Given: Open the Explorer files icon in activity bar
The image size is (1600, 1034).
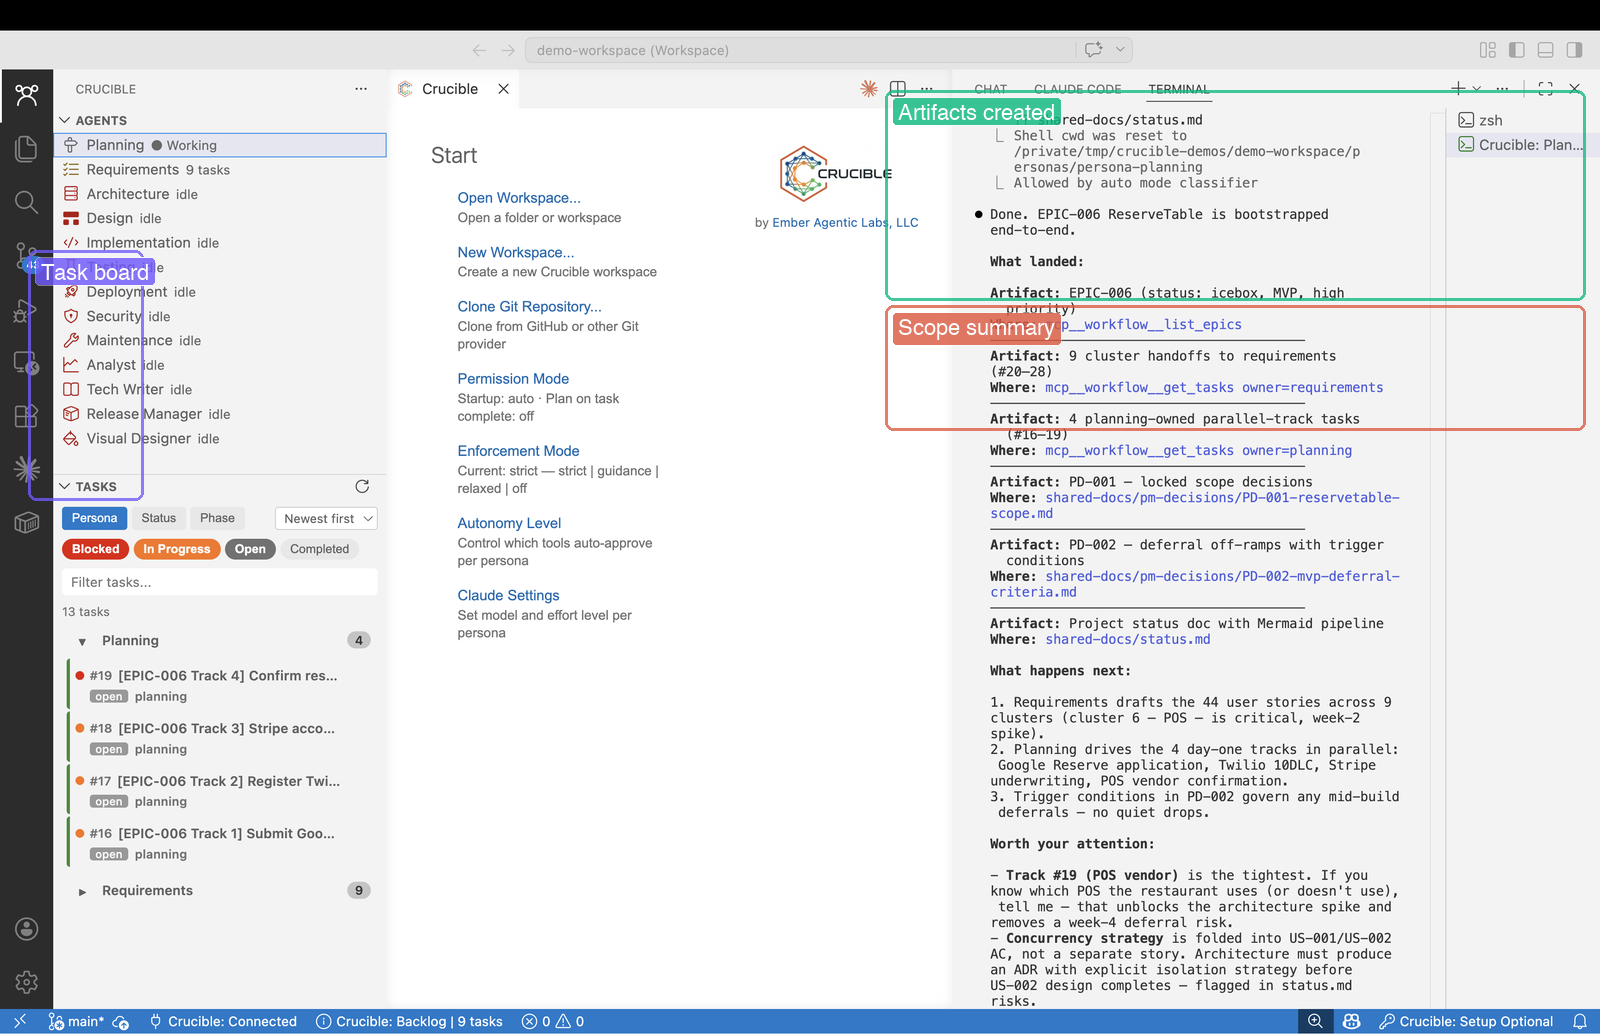Looking at the screenshot, I should pos(27,149).
